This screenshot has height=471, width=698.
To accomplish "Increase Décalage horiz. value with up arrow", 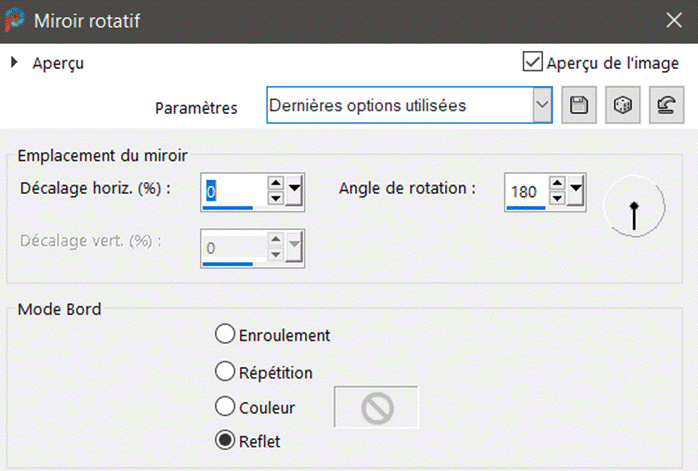I will 275,184.
